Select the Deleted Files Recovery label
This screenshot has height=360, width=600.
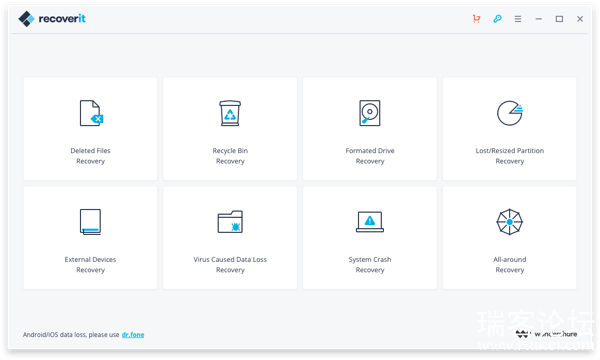click(90, 156)
